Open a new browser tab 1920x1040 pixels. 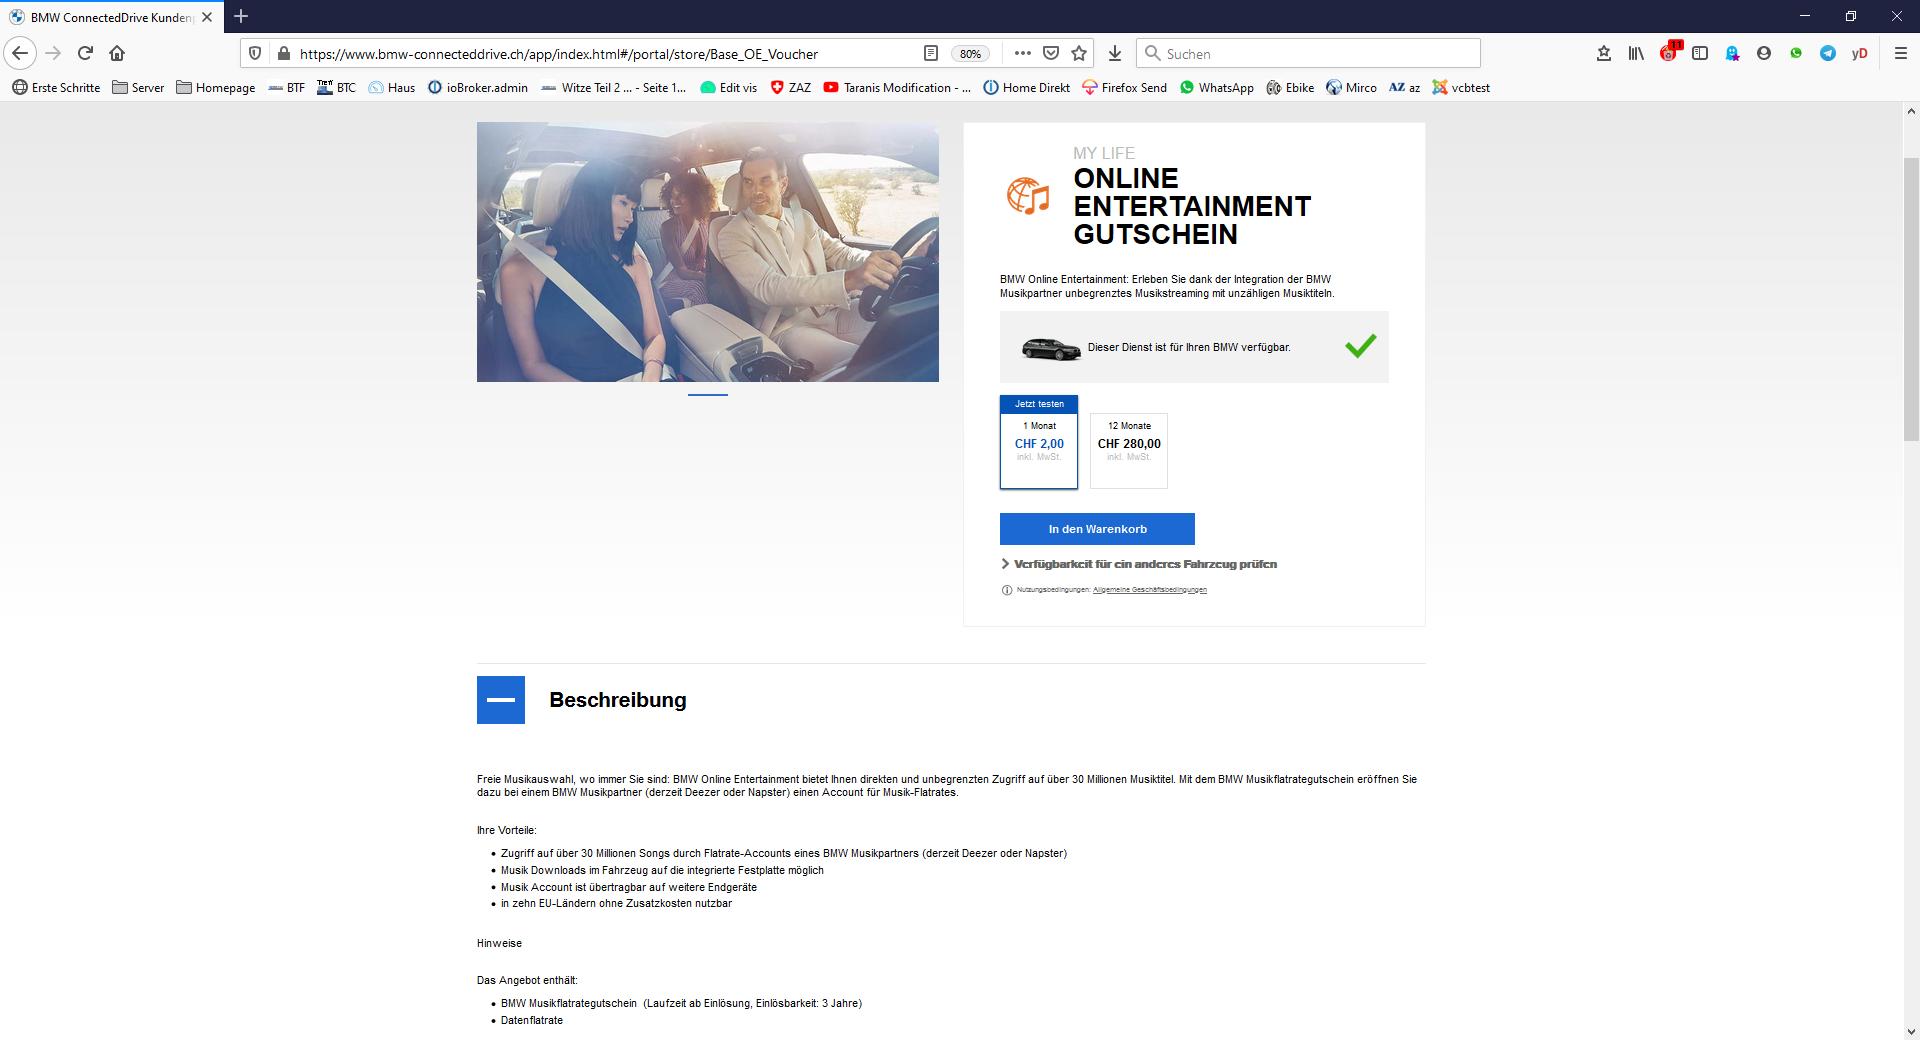pyautogui.click(x=241, y=16)
